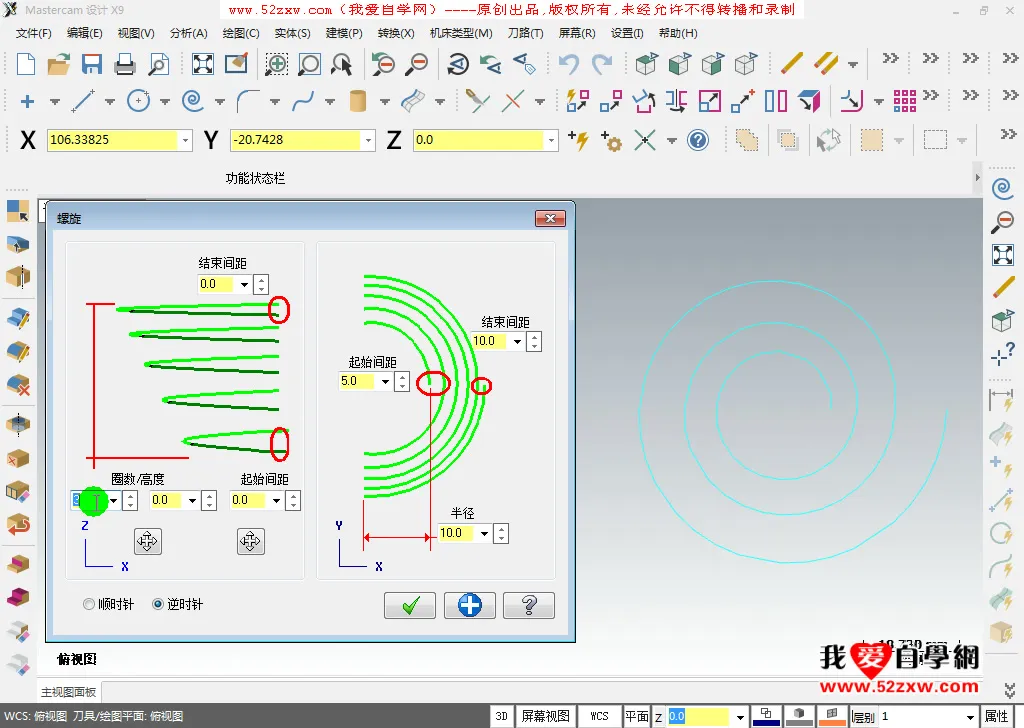Click the Undo arrow icon
This screenshot has height=728, width=1024.
569,65
